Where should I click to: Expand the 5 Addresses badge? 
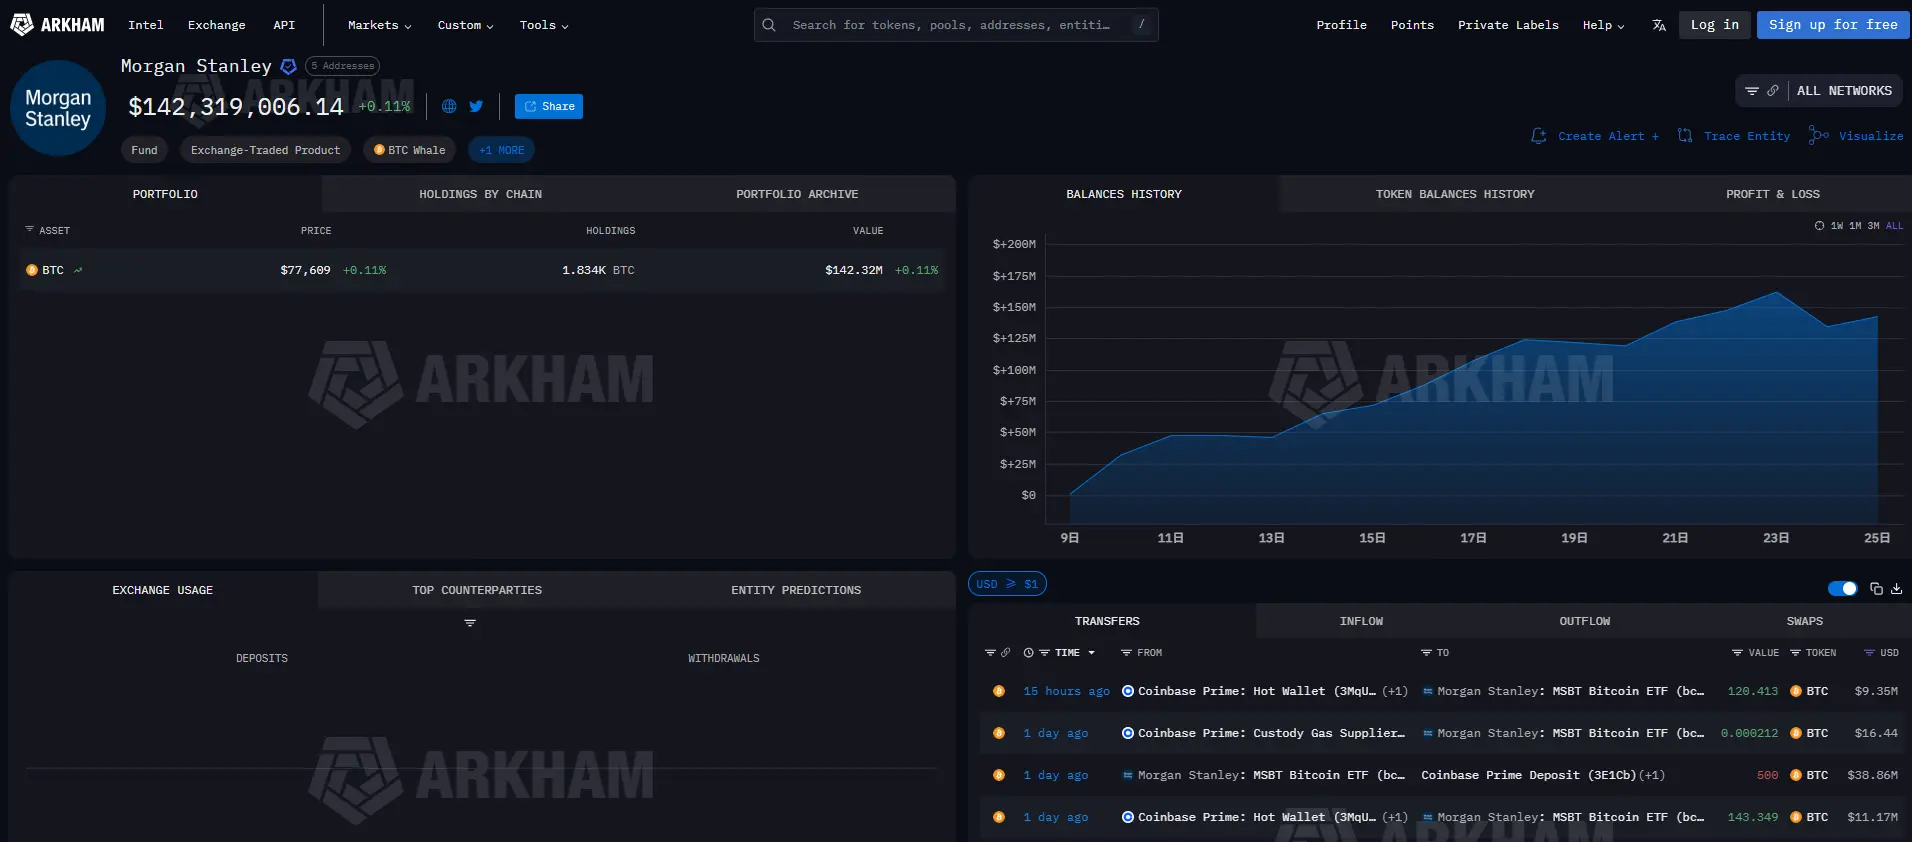coord(342,66)
